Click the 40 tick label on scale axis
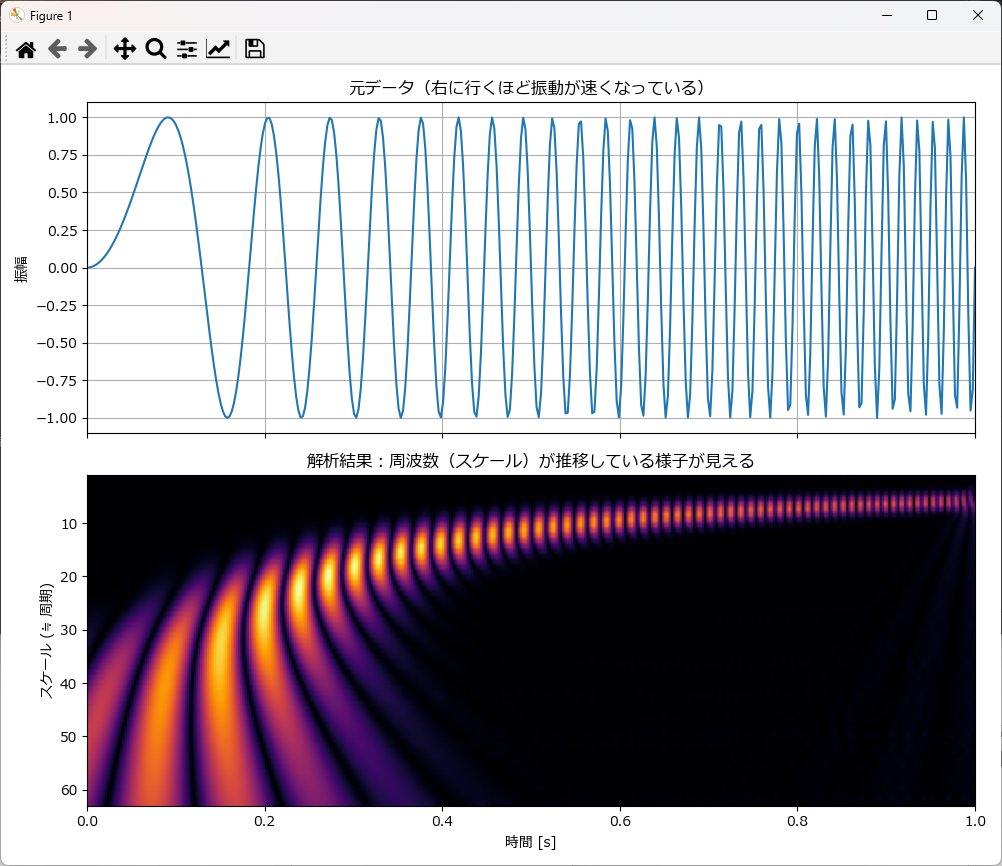 [x=69, y=683]
